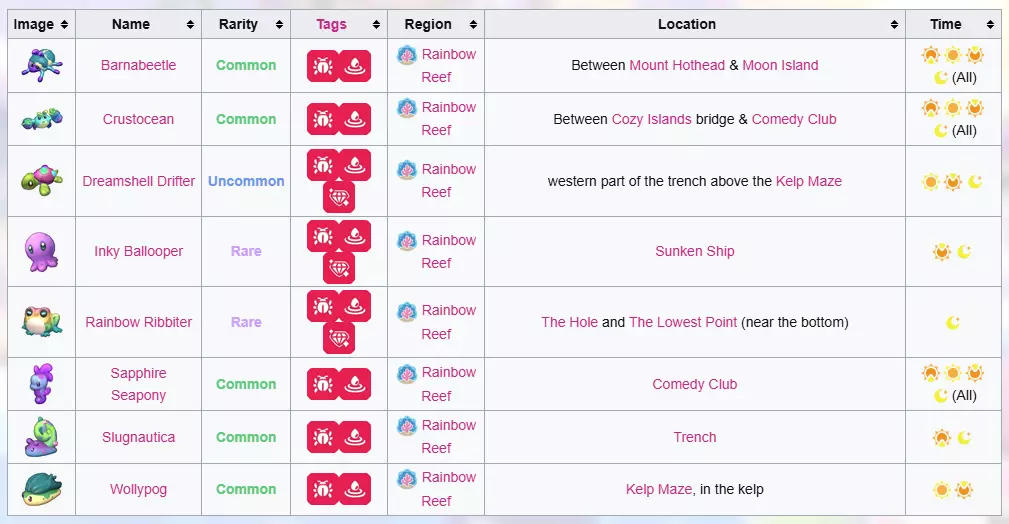Screen dimensions: 1009x524
Task: Click the gem tag icon in Dreamshell Drifter row
Action: click(339, 197)
